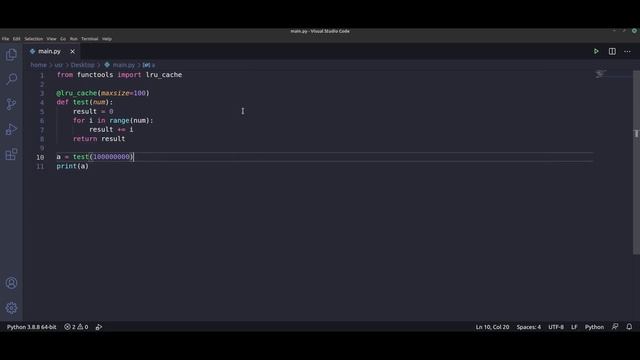Open errors and warnings problems indicator
Image resolution: width=640 pixels, height=360 pixels.
click(76, 327)
